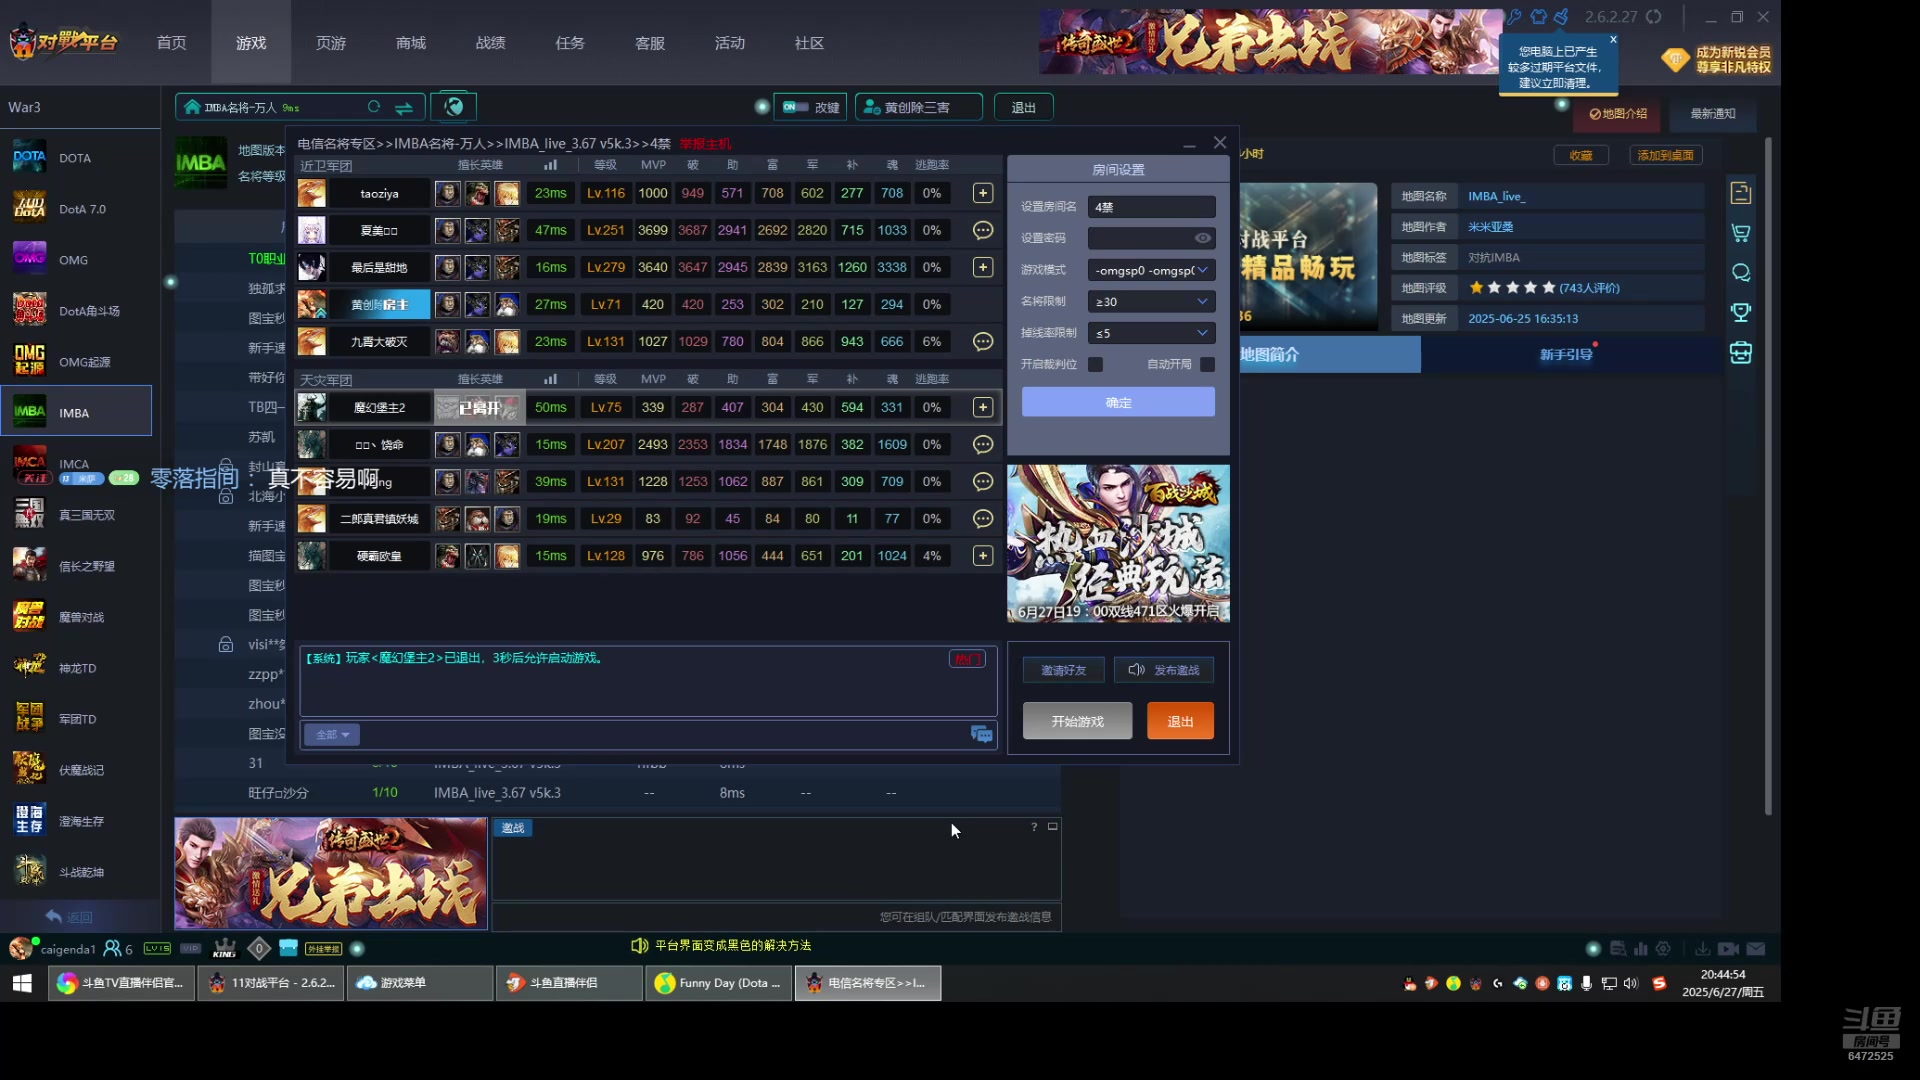The width and height of the screenshot is (1920, 1080).
Task: Open video camera icon in status bar
Action: pyautogui.click(x=1728, y=948)
